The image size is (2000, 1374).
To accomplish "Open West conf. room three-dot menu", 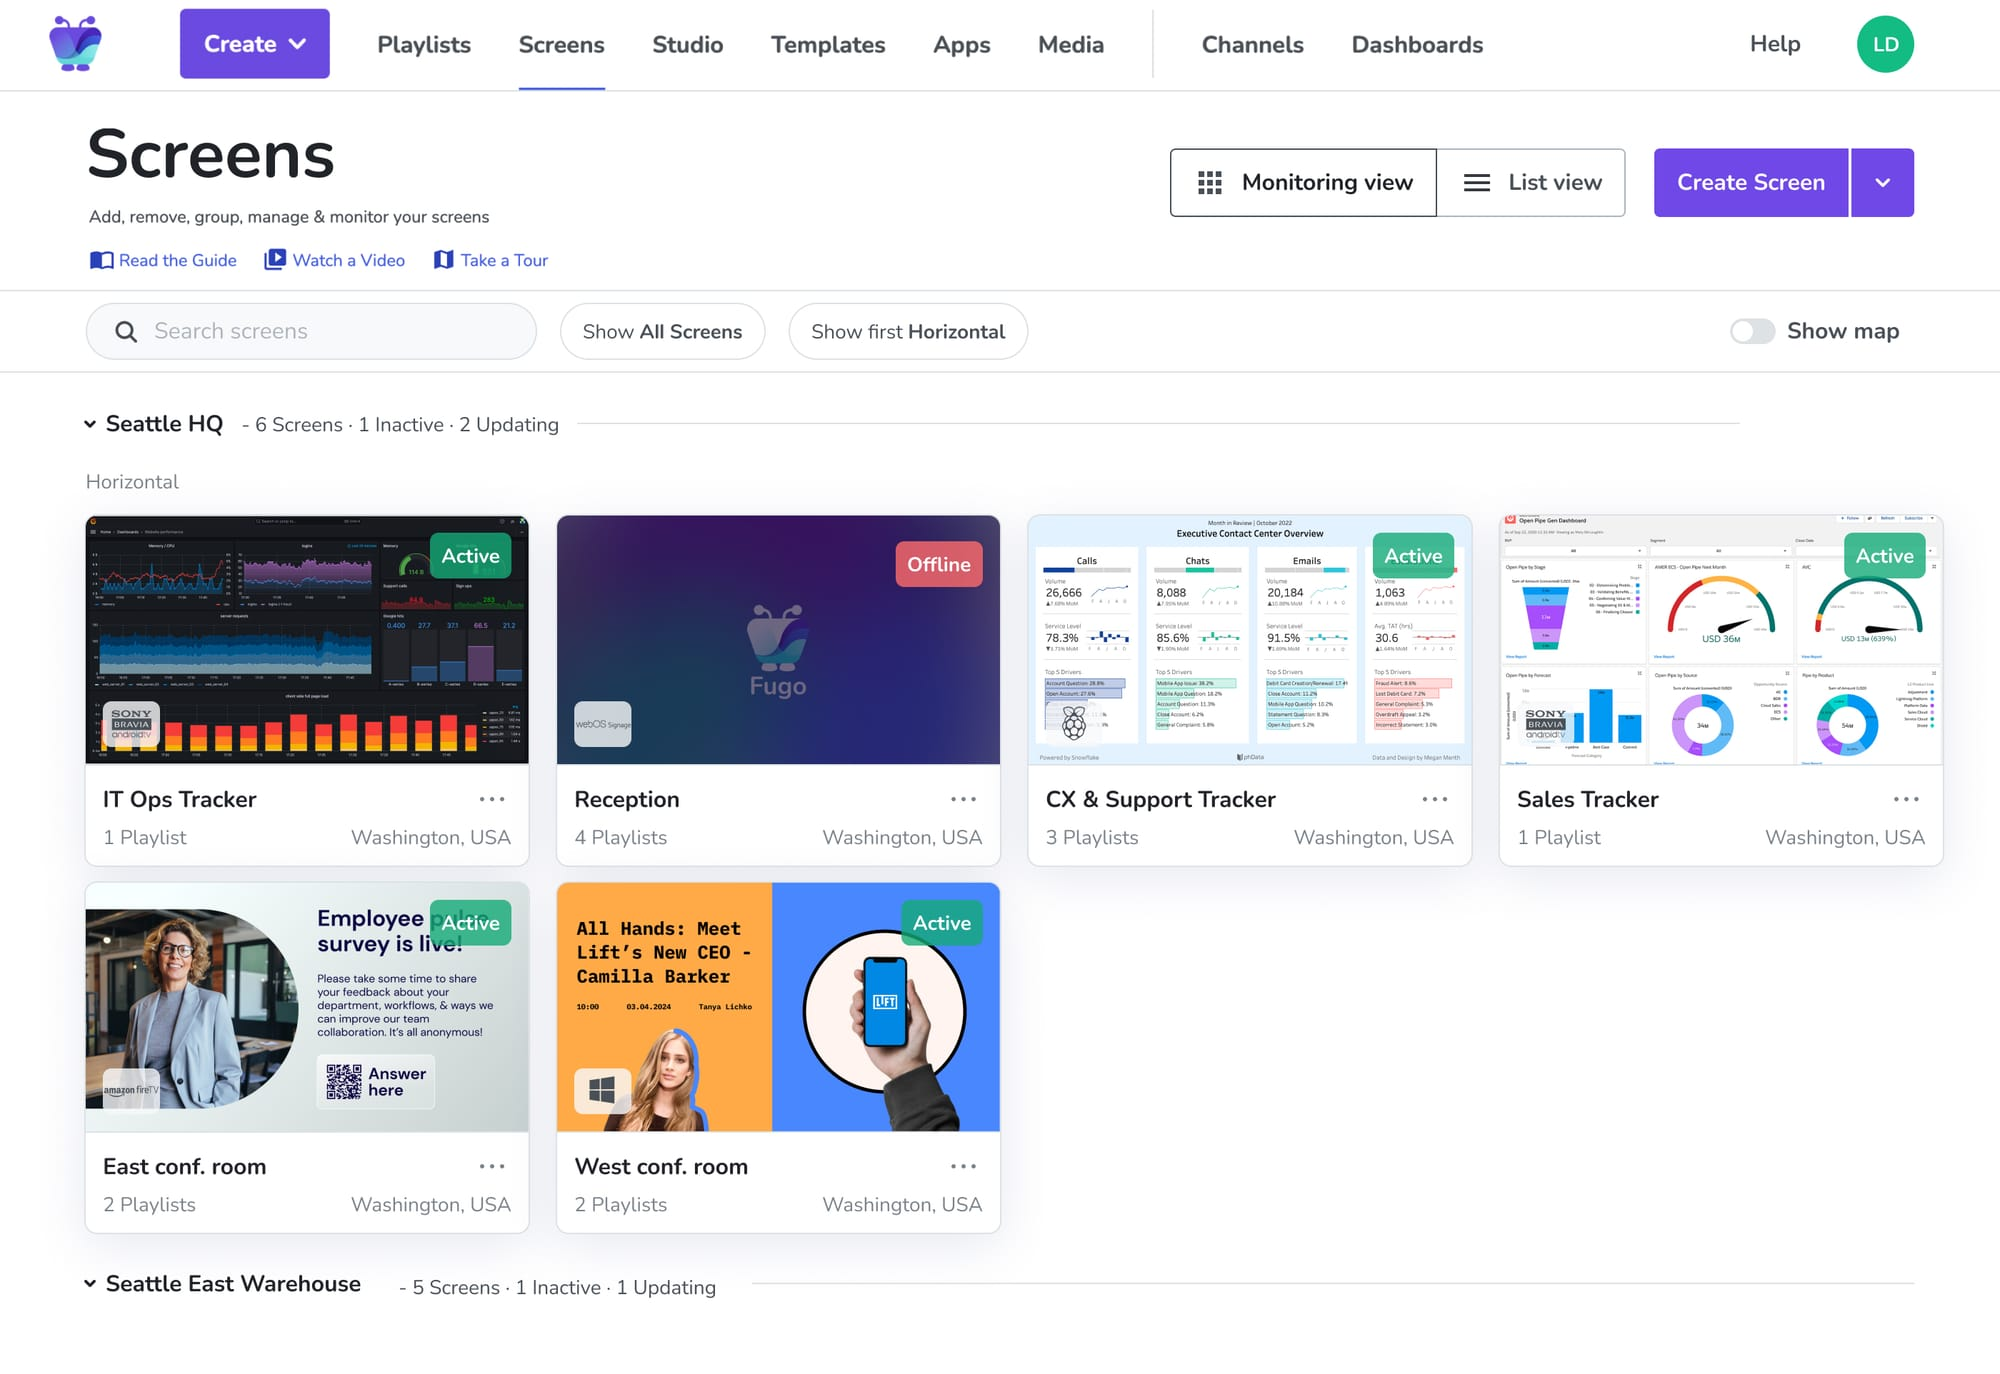I will pos(963,1166).
